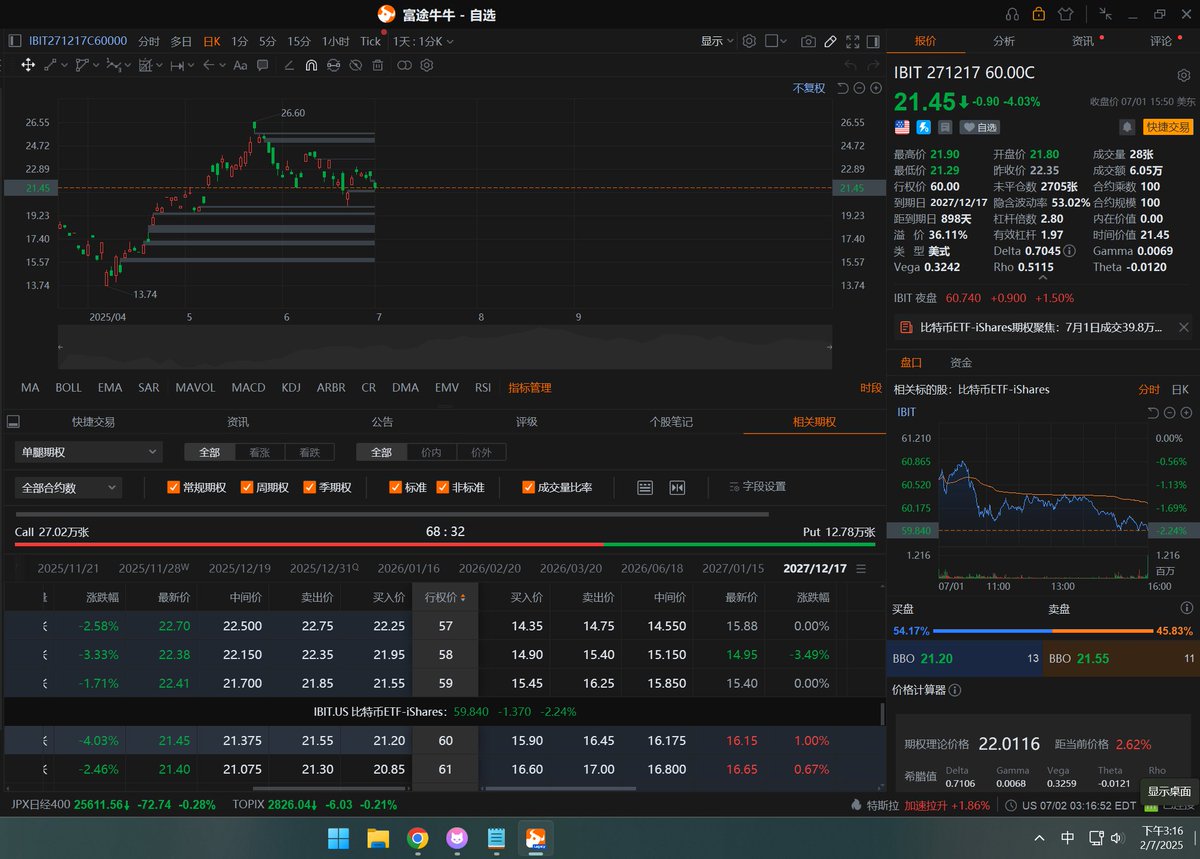Activate the pencil drawing mode icon
The height and width of the screenshot is (859, 1200).
pos(831,41)
